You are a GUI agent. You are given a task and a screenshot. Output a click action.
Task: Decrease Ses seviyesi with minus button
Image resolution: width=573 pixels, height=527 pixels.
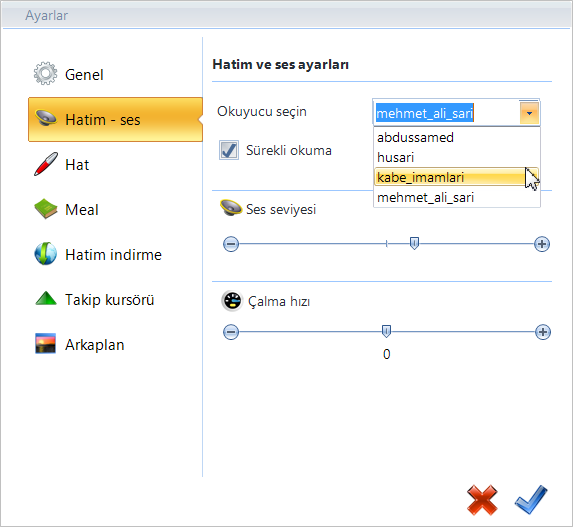(231, 244)
